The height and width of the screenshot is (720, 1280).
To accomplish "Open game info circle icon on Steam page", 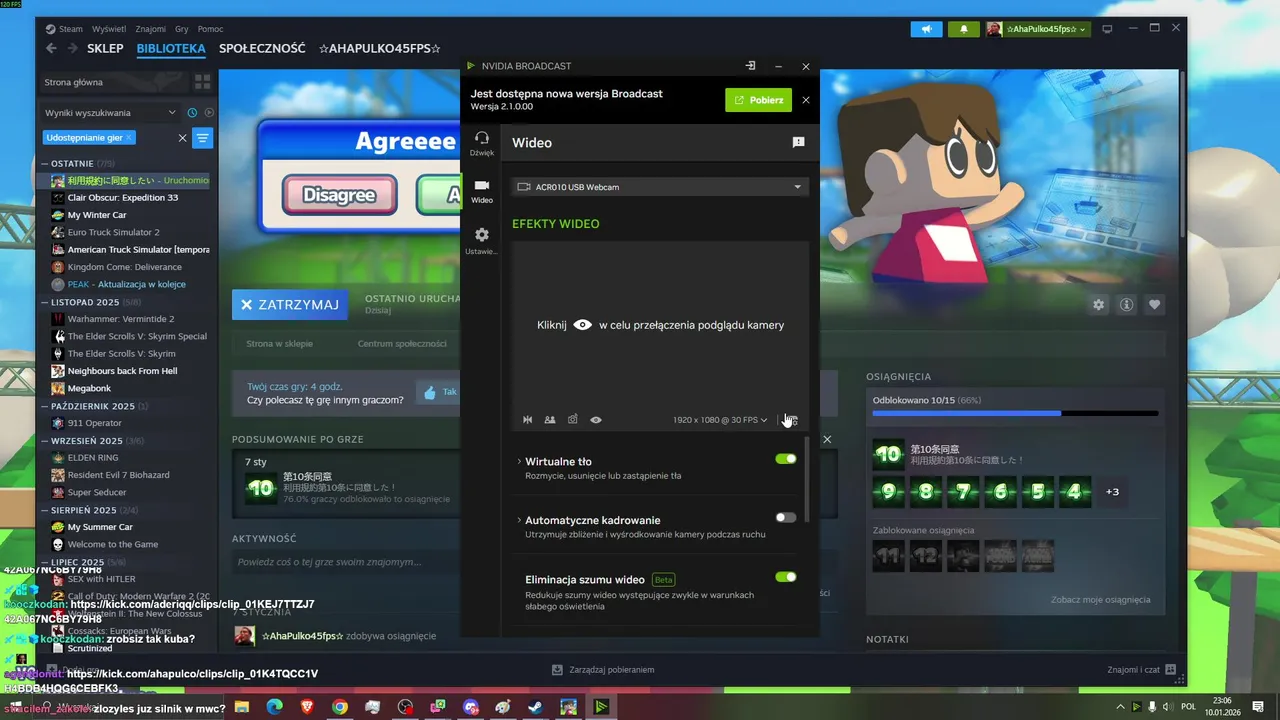I will (x=1127, y=305).
